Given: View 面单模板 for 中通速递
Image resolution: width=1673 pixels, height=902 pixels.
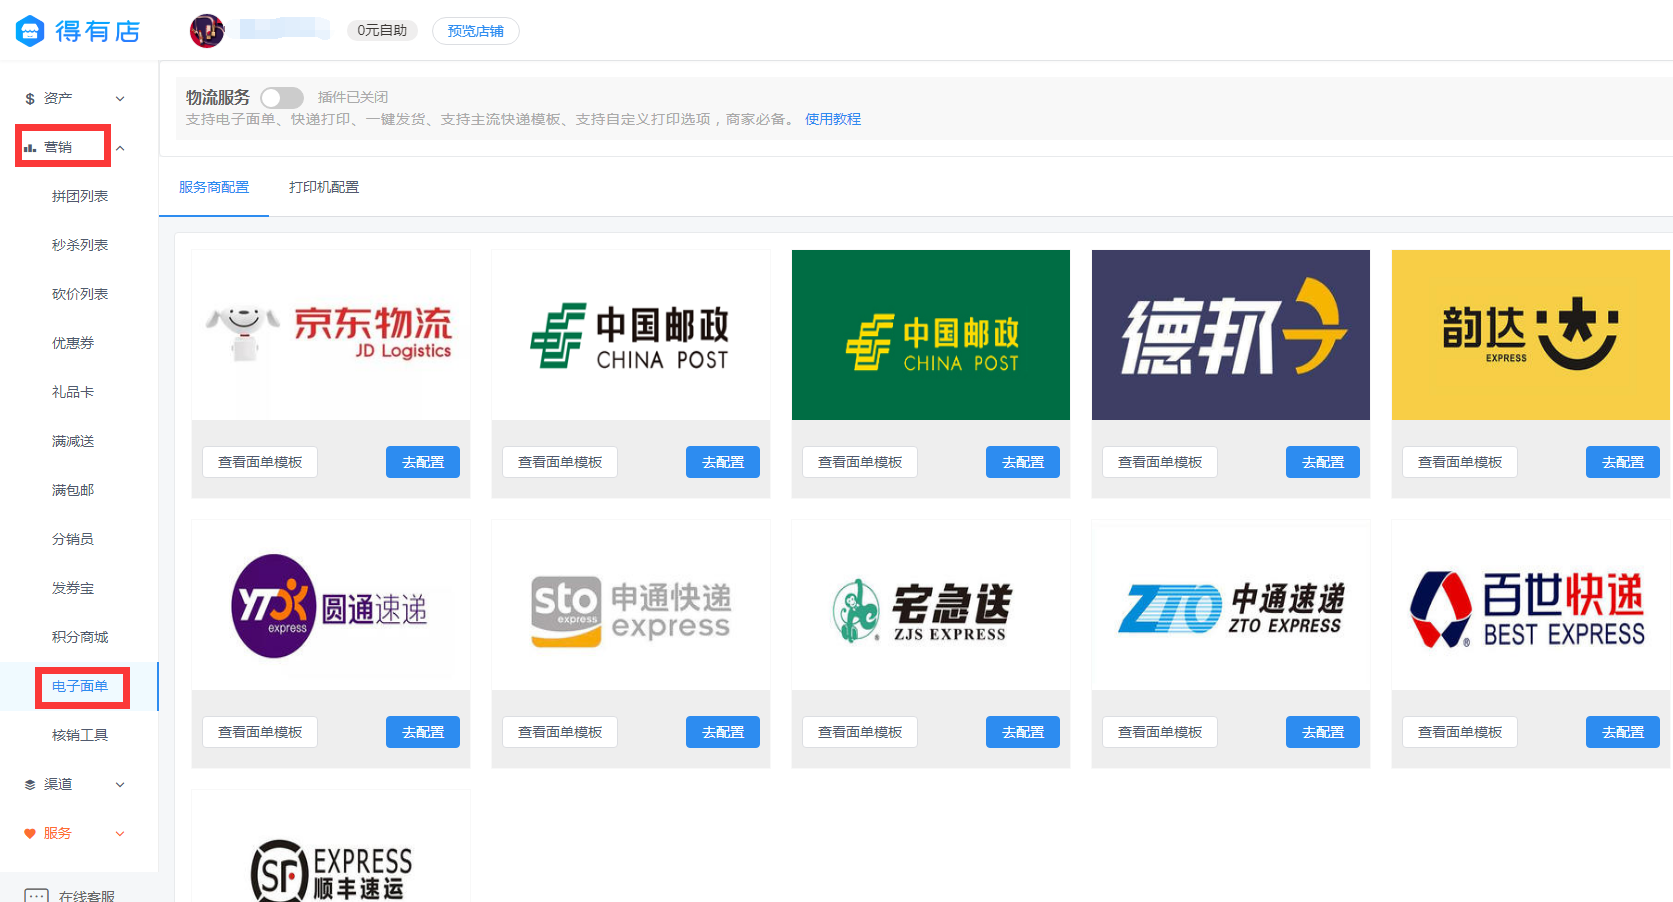Looking at the screenshot, I should tap(1160, 732).
